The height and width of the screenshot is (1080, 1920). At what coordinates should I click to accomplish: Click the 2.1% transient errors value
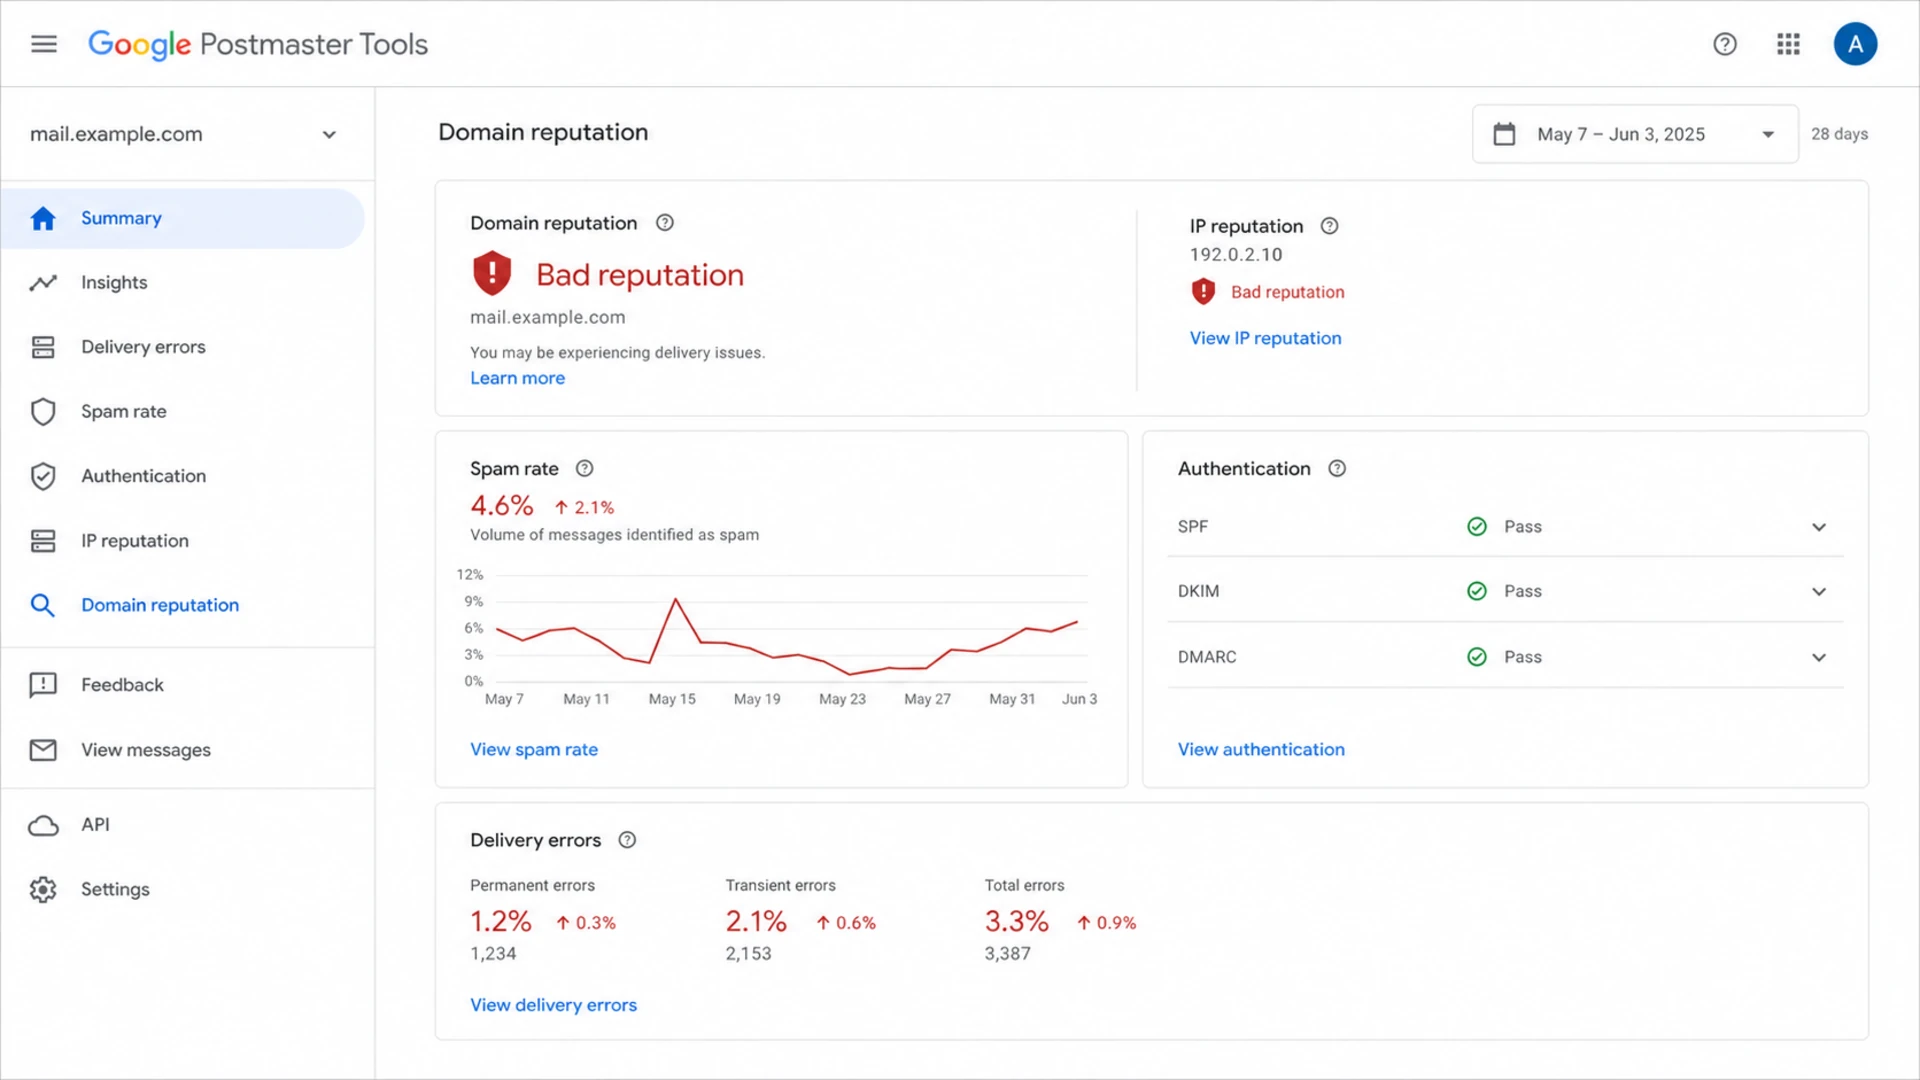pos(756,921)
